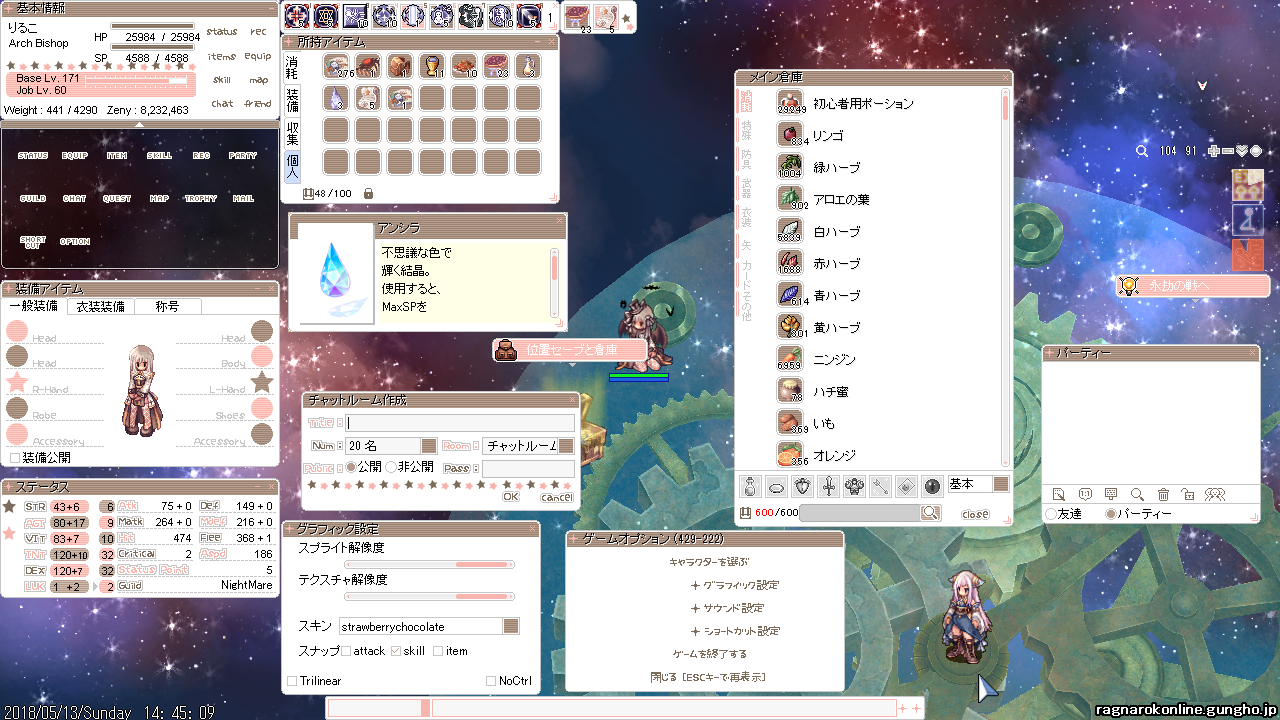Image resolution: width=1280 pixels, height=720 pixels.
Task: Open the 称号 equipment tab
Action: point(168,307)
